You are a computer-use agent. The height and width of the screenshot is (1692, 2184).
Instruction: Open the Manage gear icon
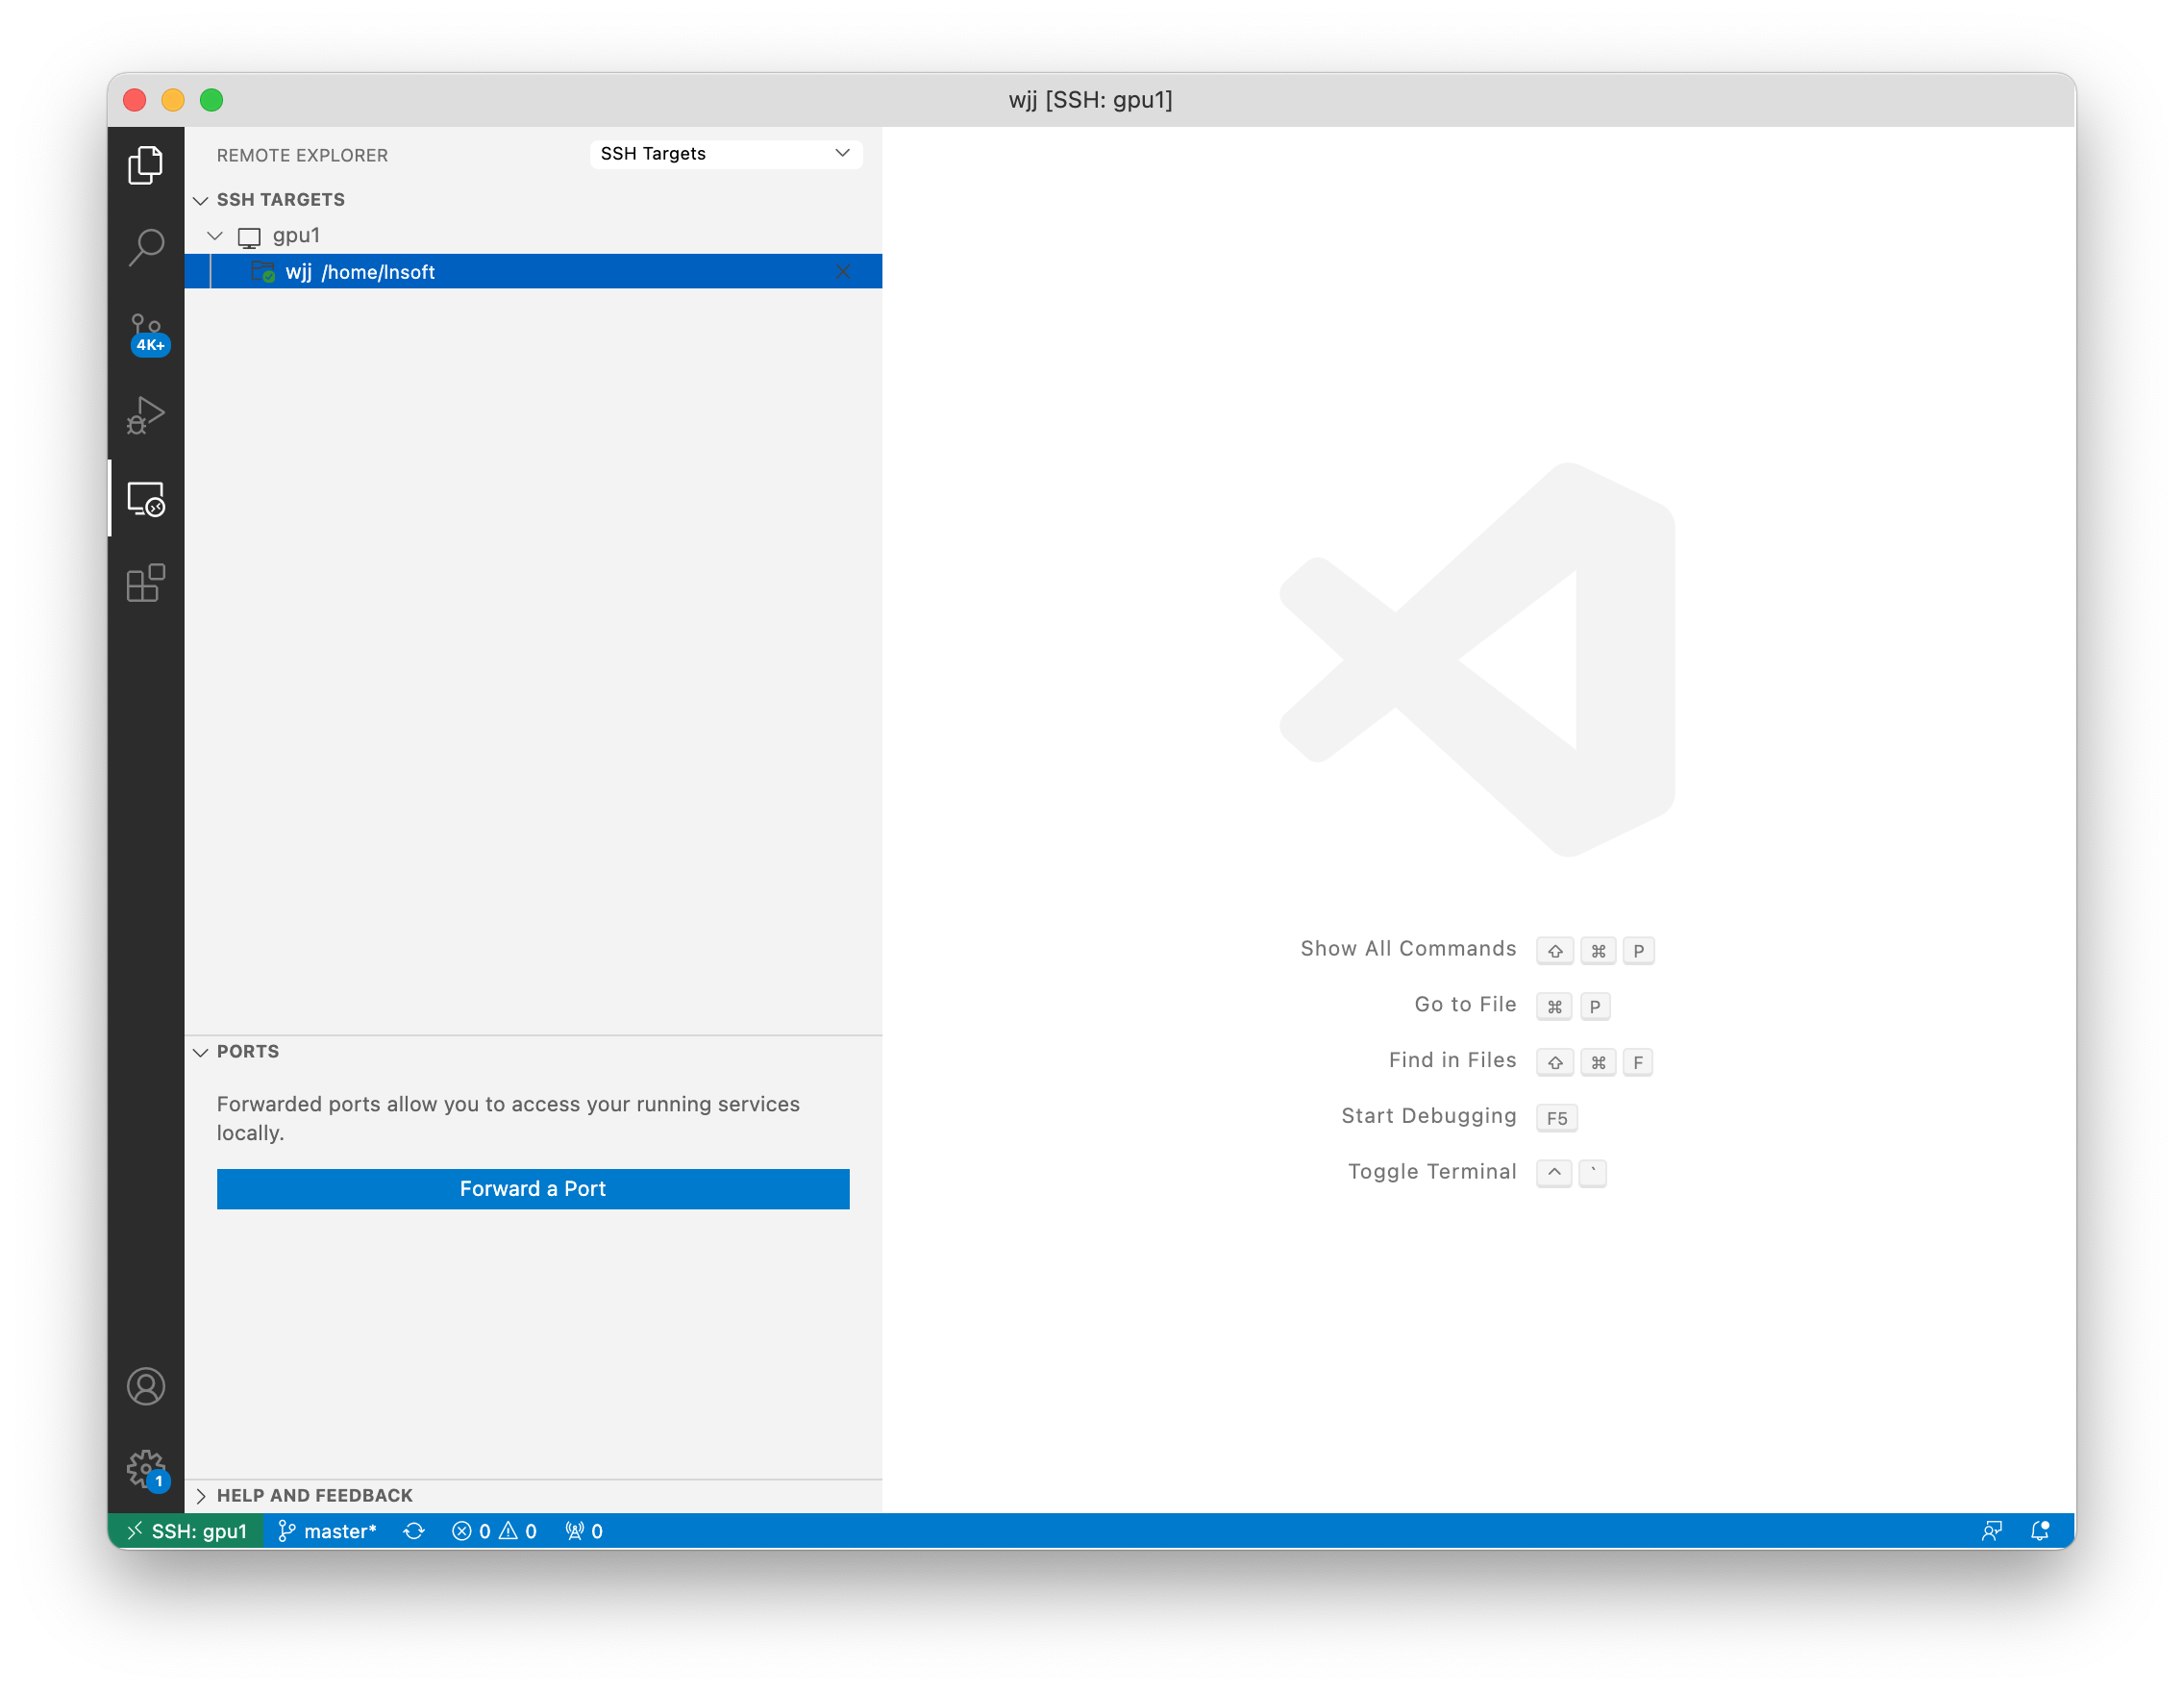click(145, 1468)
